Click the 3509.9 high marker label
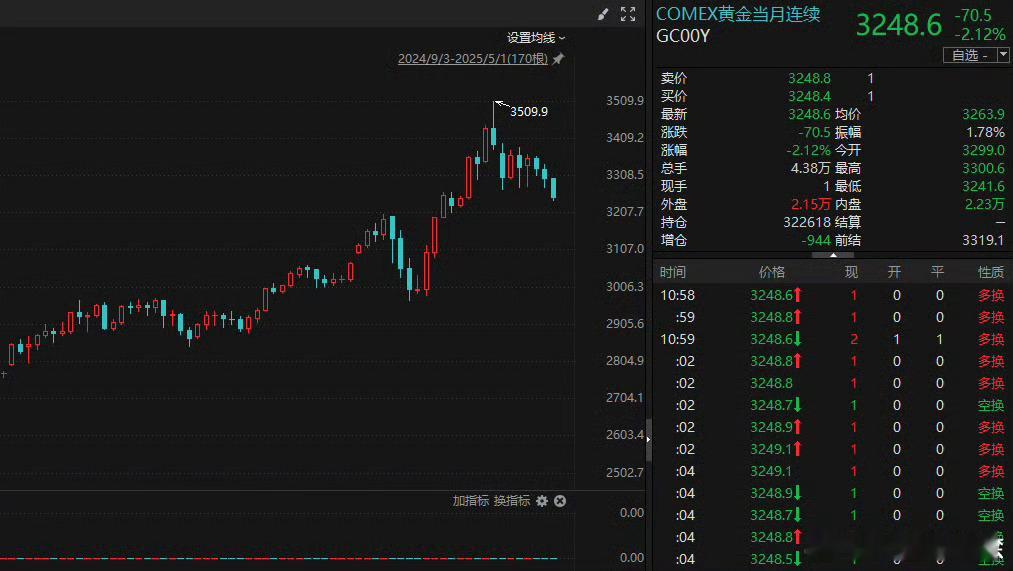Image resolution: width=1013 pixels, height=571 pixels. 528,112
